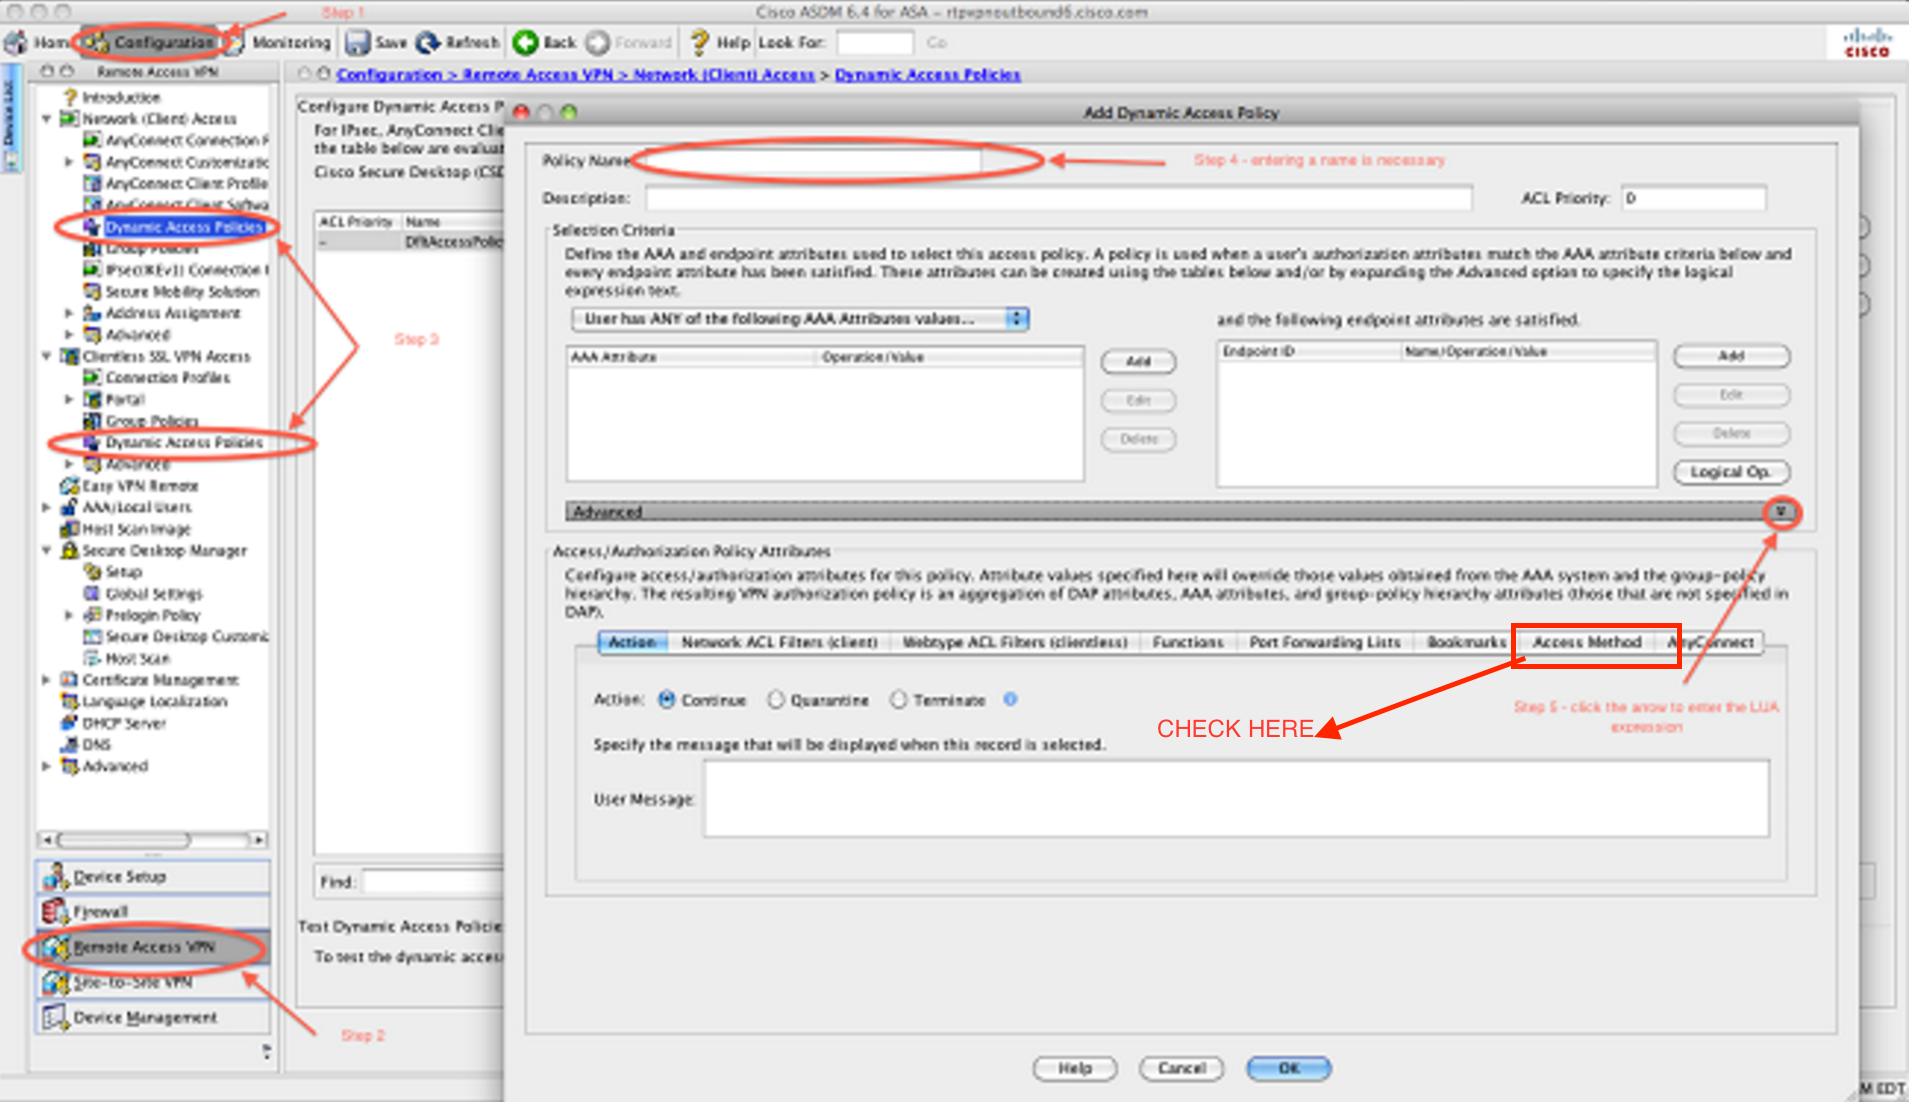Select Easy VPN Remote item
Viewport: 1910px width, 1102px height.
click(140, 486)
